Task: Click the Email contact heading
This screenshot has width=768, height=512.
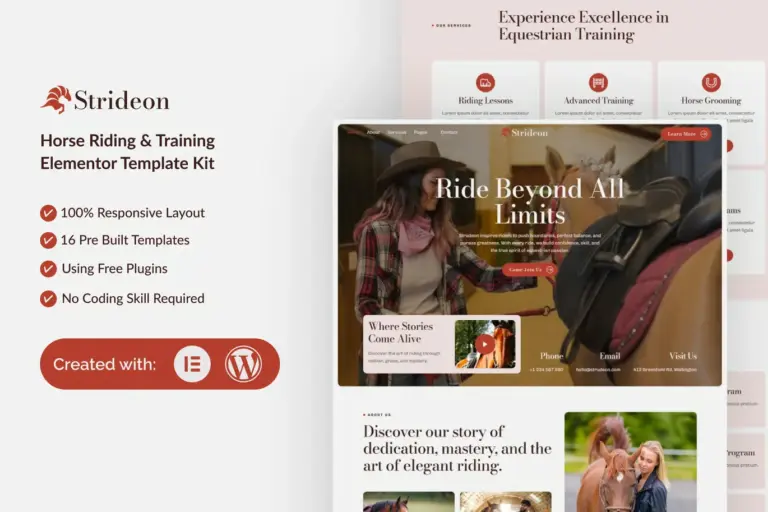Action: [609, 356]
